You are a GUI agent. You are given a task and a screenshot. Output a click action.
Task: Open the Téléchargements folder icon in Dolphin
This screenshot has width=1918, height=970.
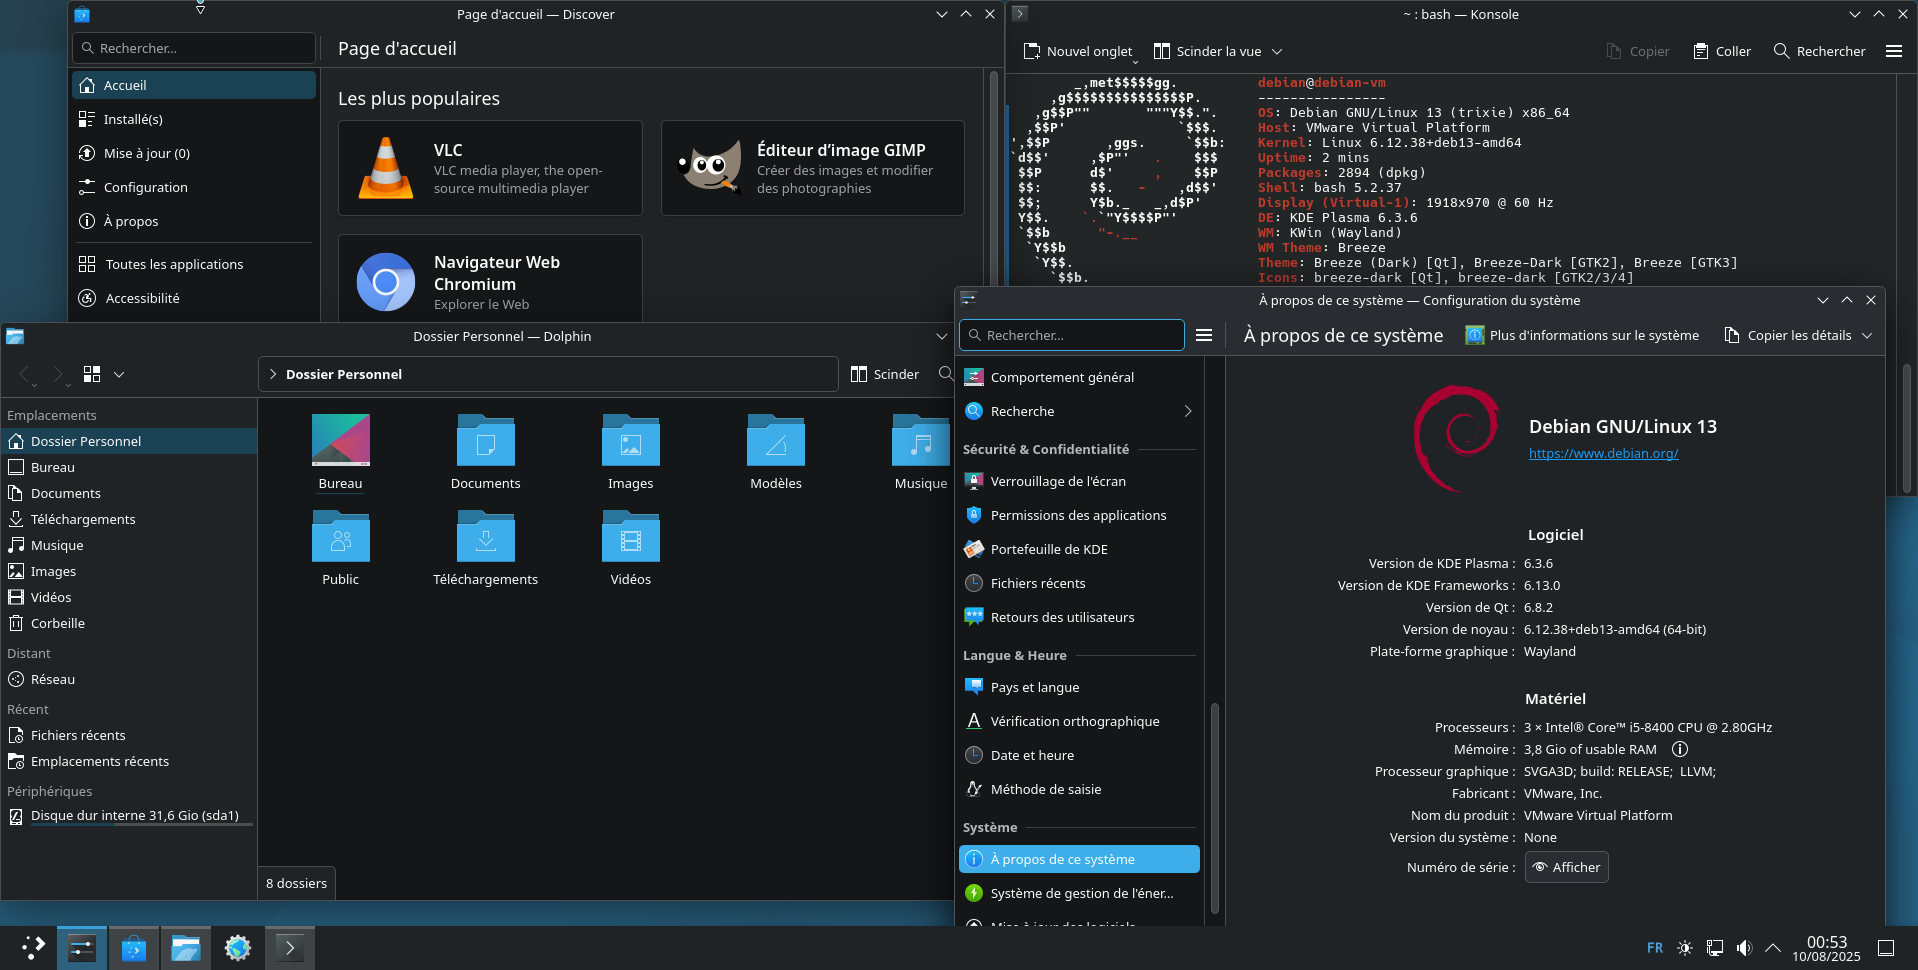(485, 540)
